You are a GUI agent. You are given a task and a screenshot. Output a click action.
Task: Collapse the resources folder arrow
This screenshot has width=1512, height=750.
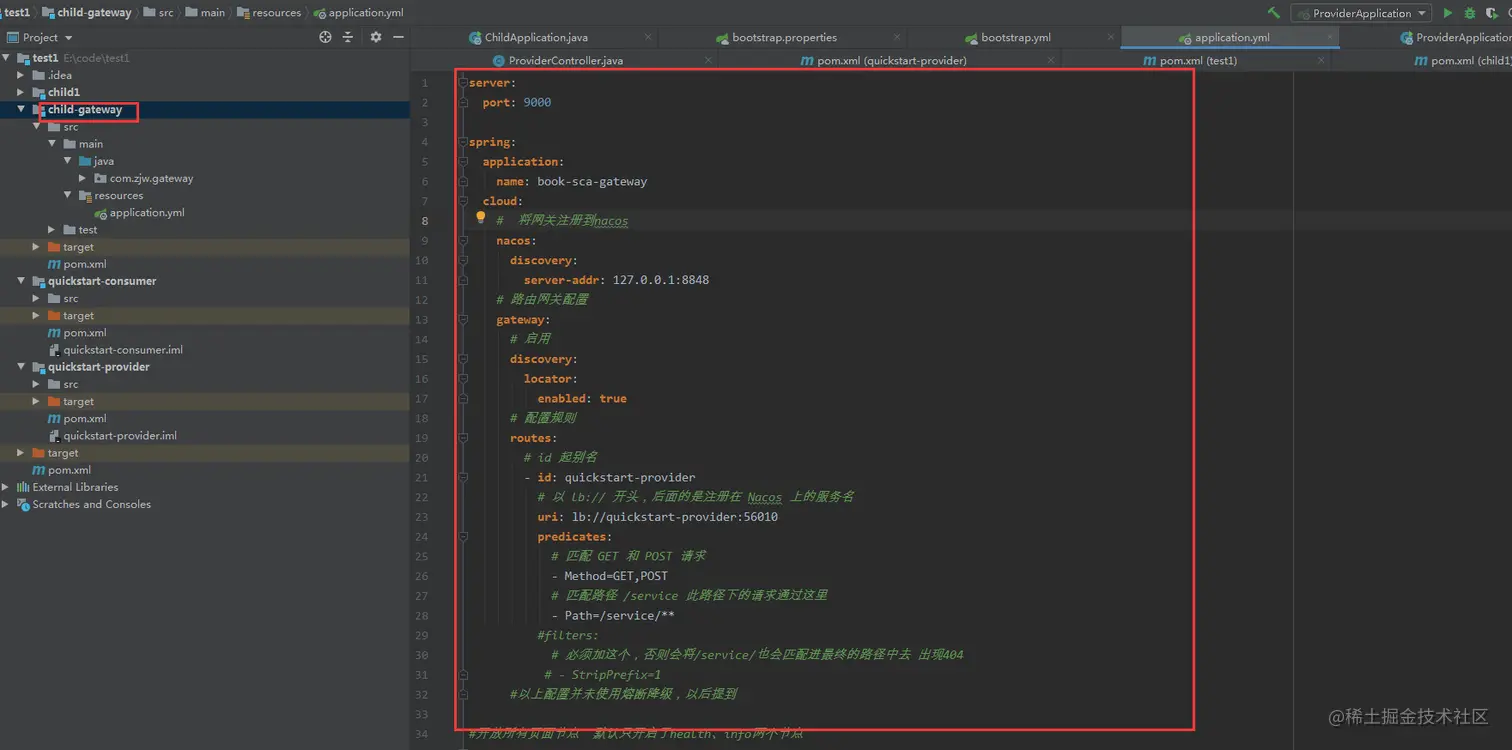(68, 195)
